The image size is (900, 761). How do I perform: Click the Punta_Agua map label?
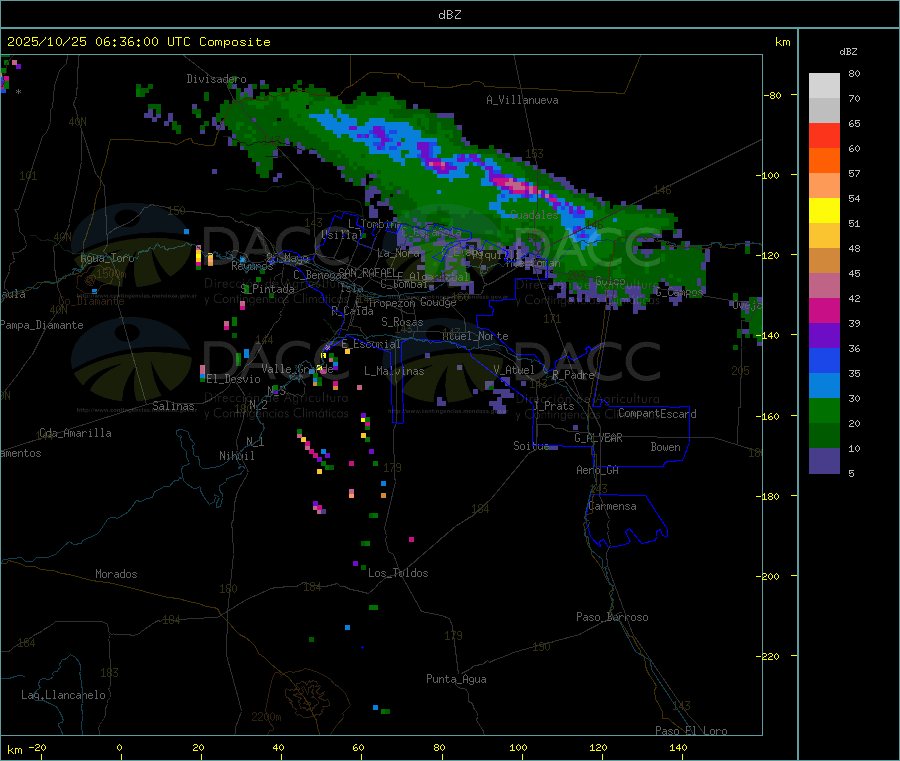coord(456,679)
